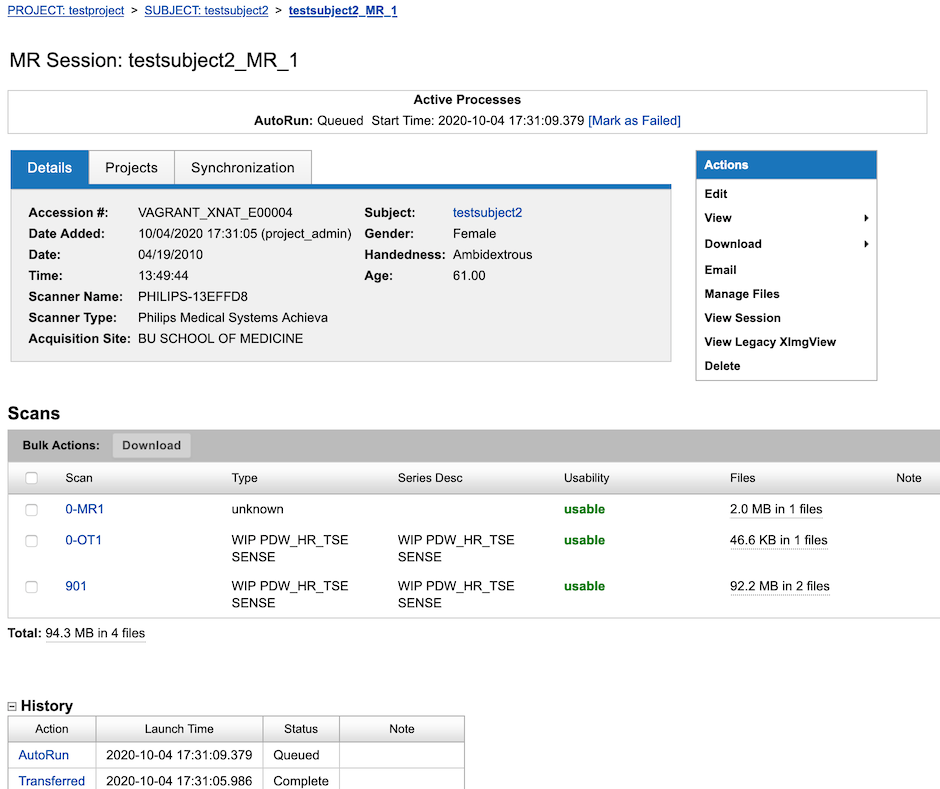Select Email in the Actions panel
Viewport: 940px width, 789px height.
click(719, 269)
